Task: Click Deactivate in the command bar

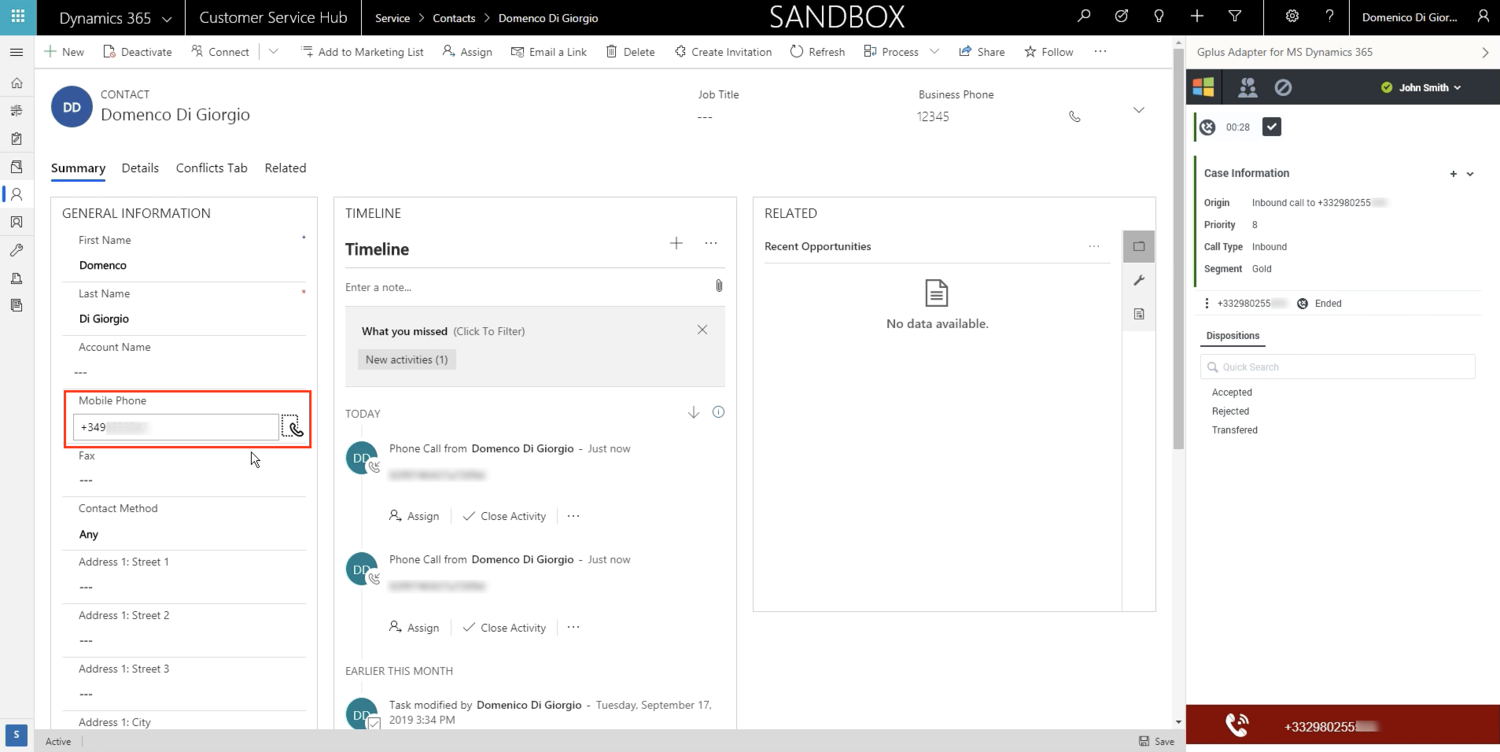Action: (137, 52)
